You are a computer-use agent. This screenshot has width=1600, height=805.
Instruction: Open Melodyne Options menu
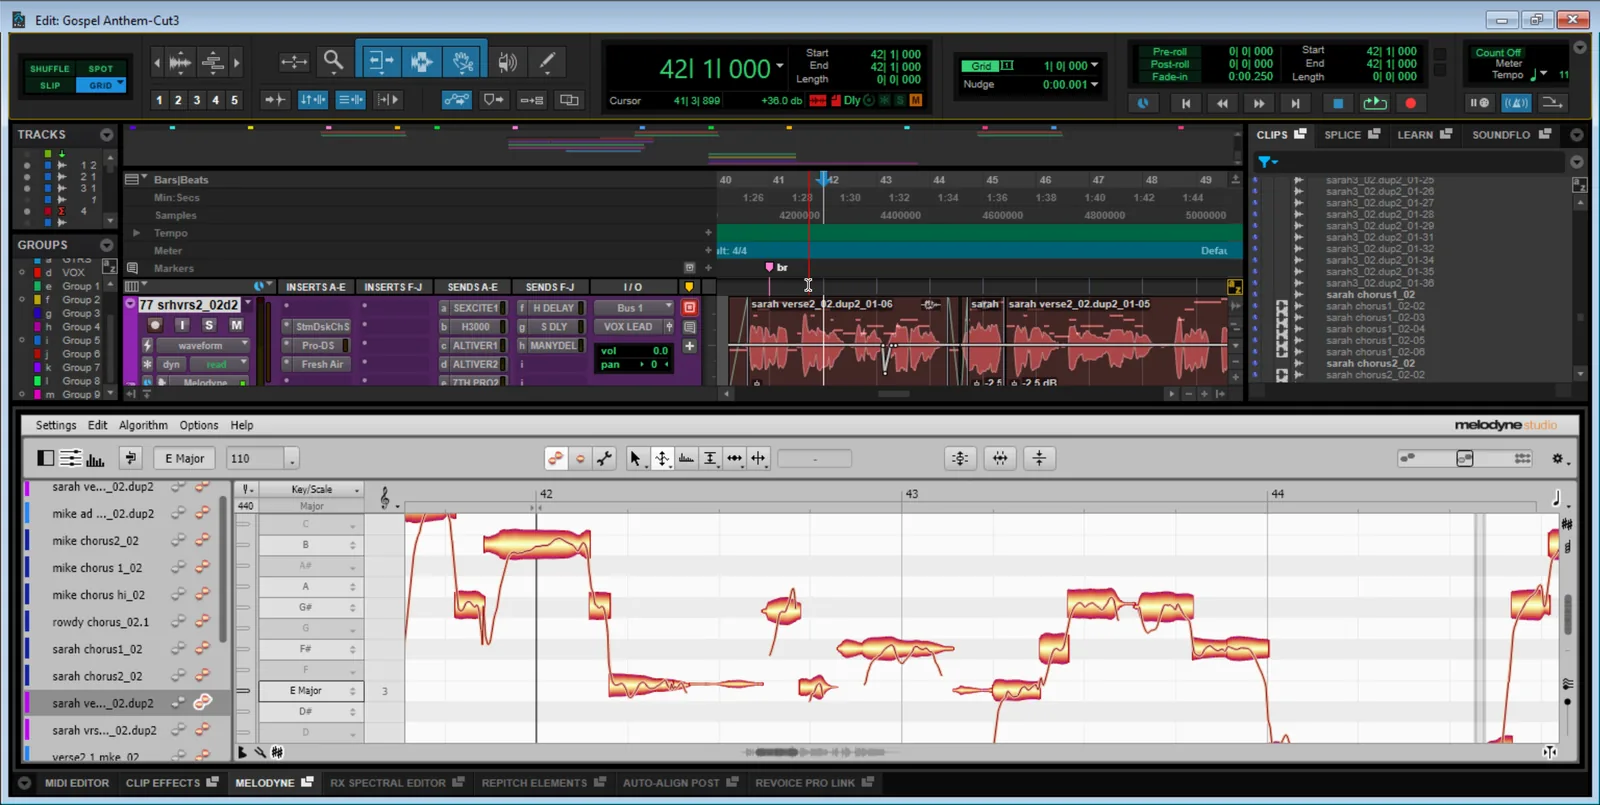[x=199, y=425]
